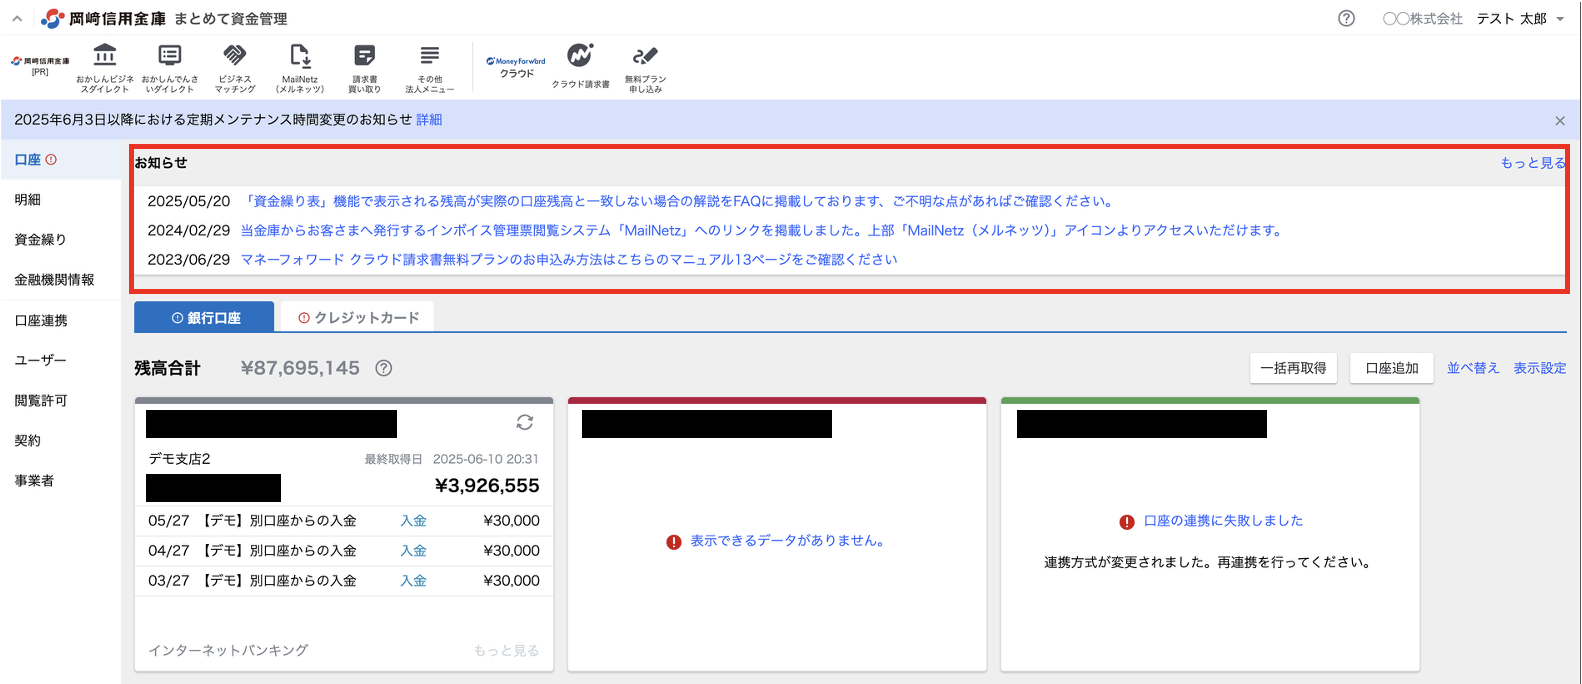Open おかしんビジネスダイレクト bank icon
The height and width of the screenshot is (684, 1582).
[x=105, y=68]
